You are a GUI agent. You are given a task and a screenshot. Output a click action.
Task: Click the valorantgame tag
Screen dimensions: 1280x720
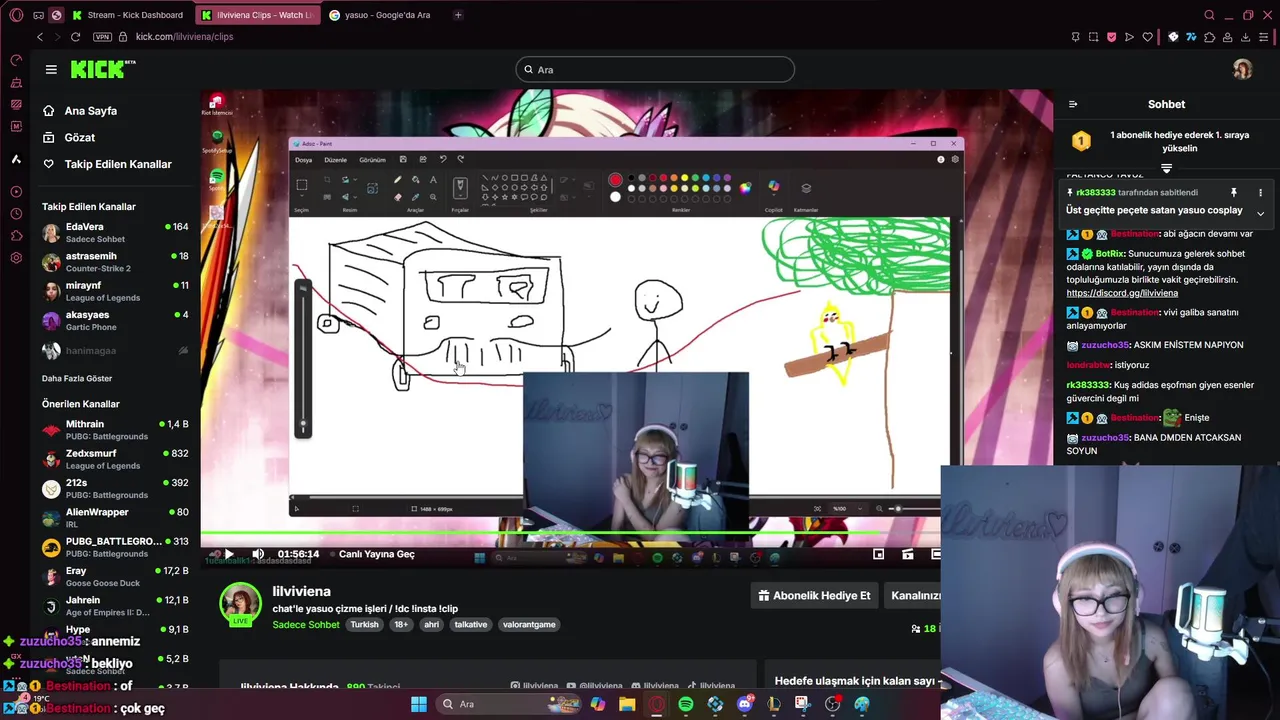point(529,625)
